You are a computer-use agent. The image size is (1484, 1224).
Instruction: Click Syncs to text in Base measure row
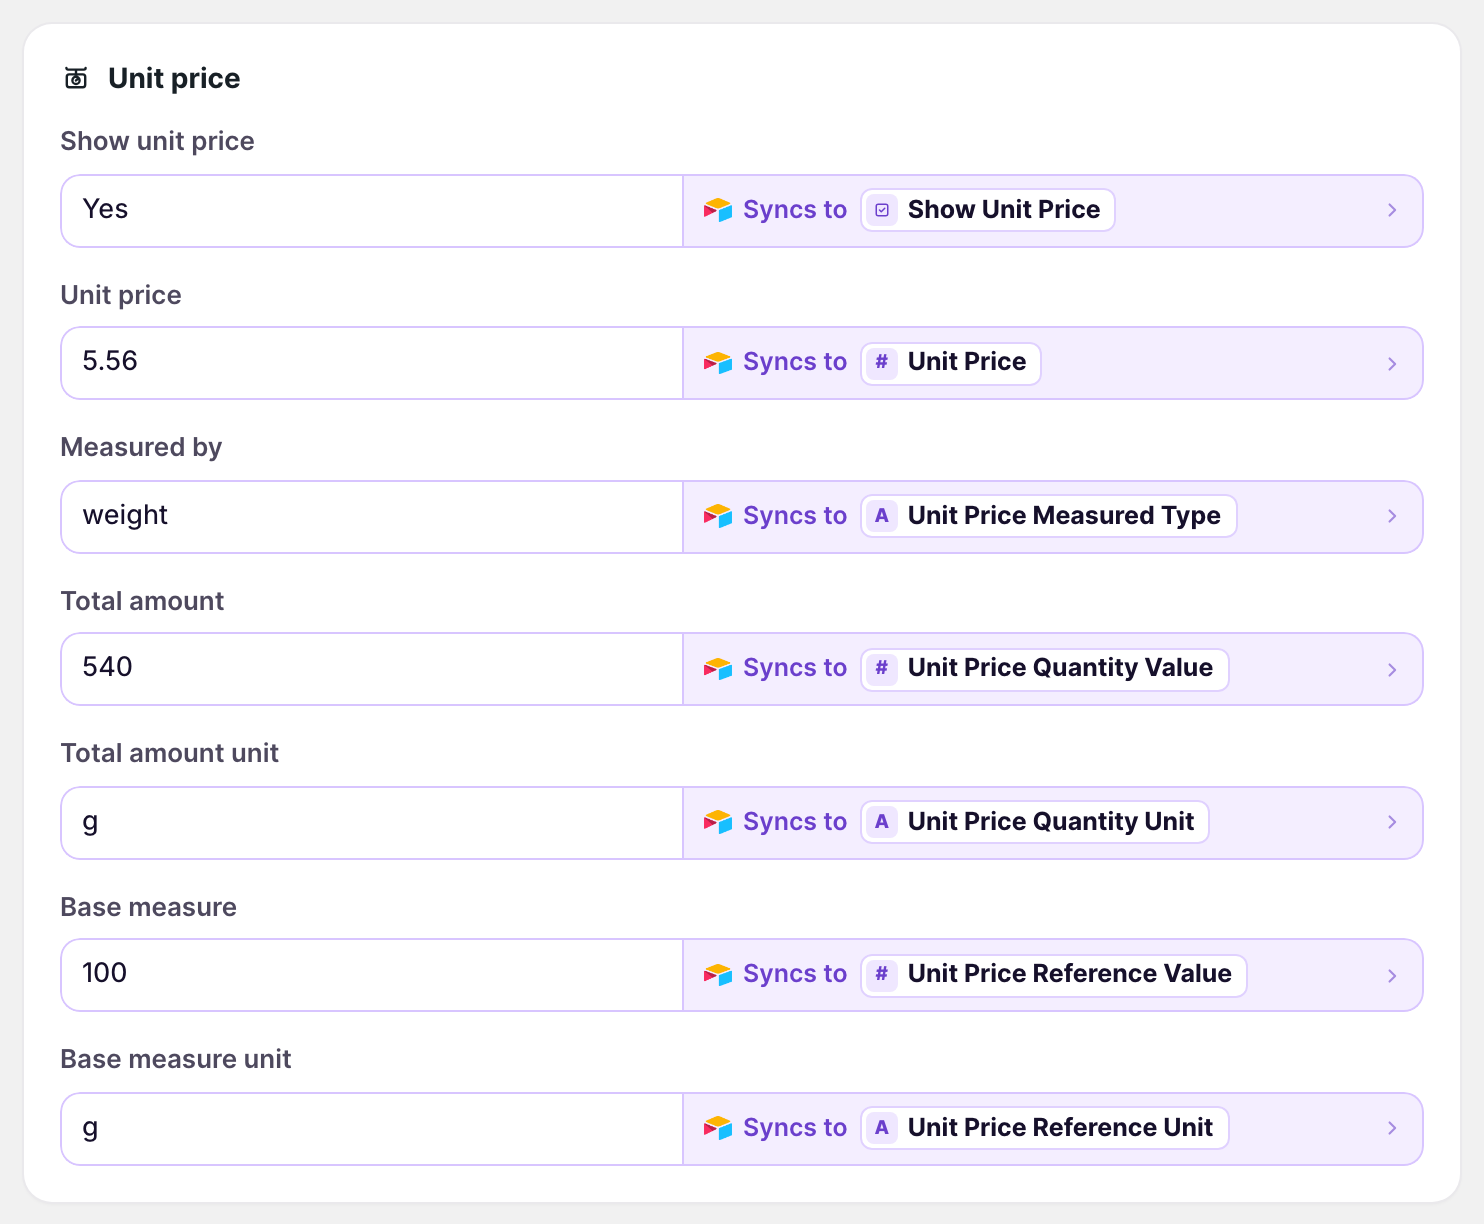[x=795, y=974]
